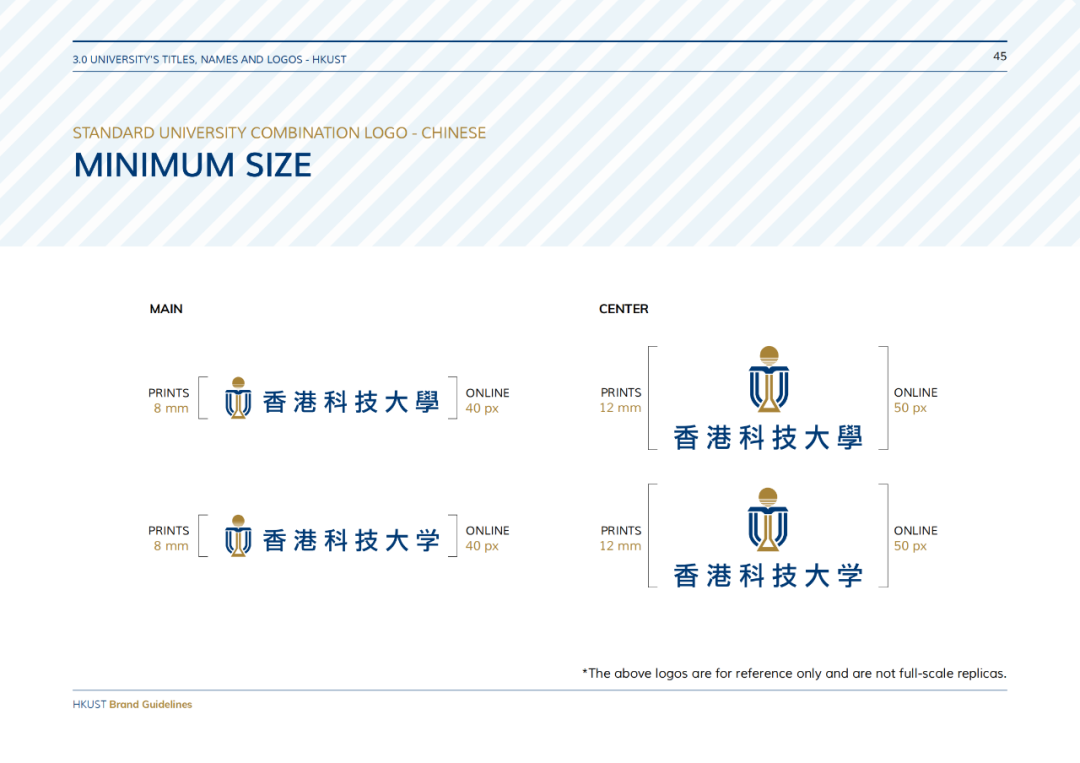The height and width of the screenshot is (763, 1080).
Task: Click the 'MINIMUM SIZE' heading
Action: 192,165
